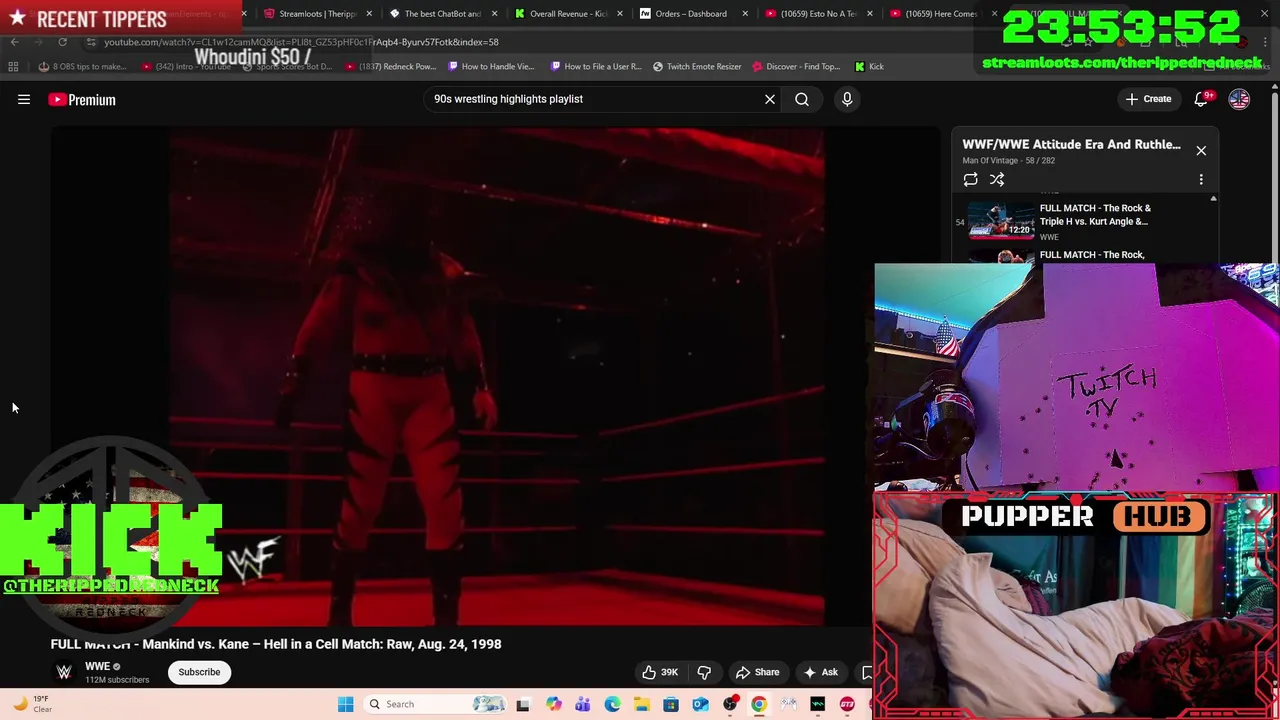Open the WWE channel name link

coord(97,666)
